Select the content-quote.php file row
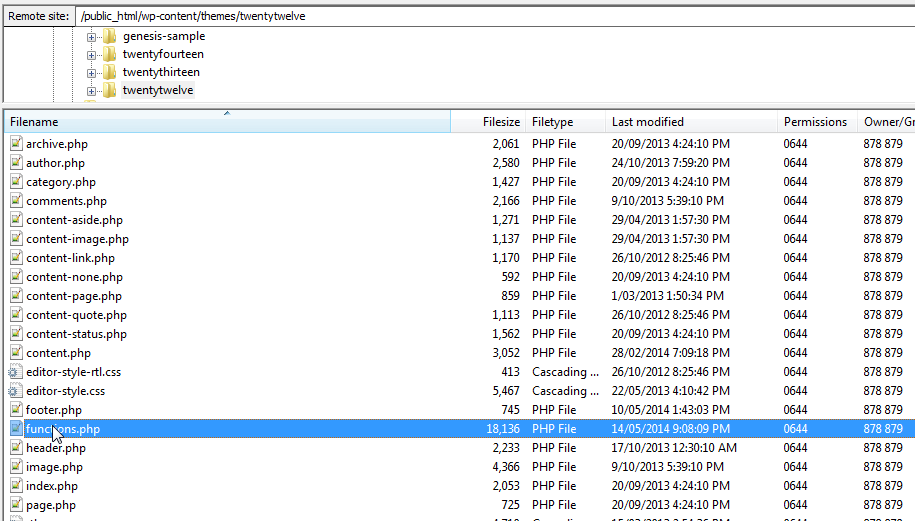 (x=76, y=315)
